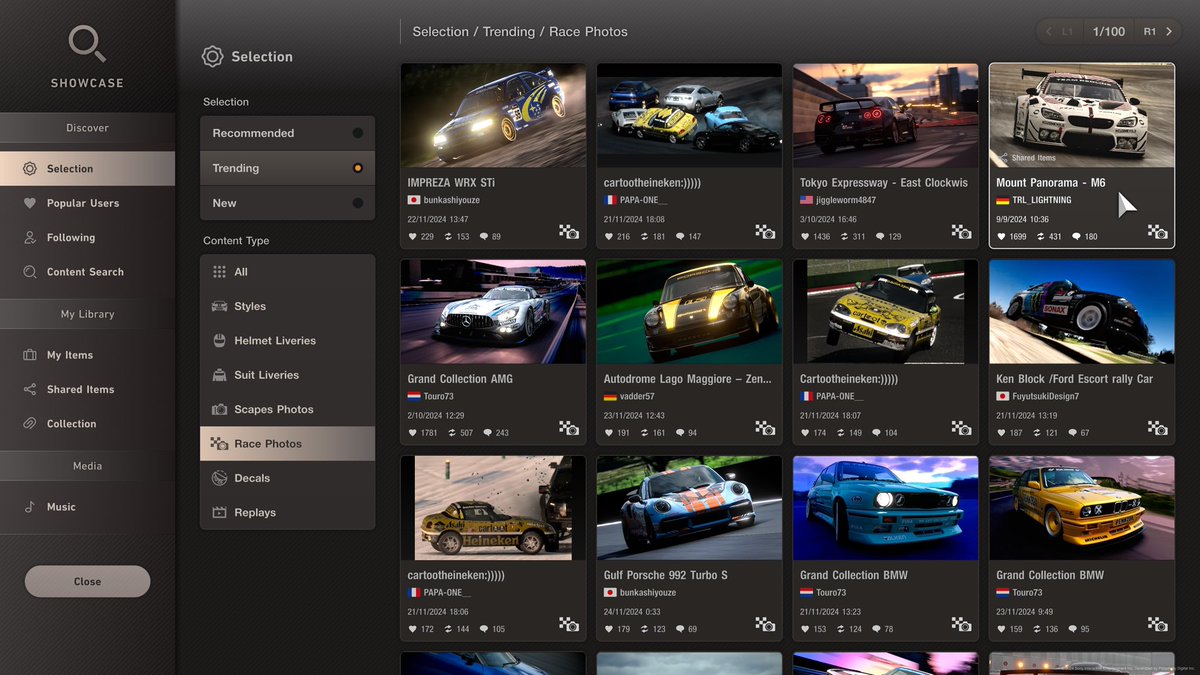Open Music under Media

click(x=87, y=507)
